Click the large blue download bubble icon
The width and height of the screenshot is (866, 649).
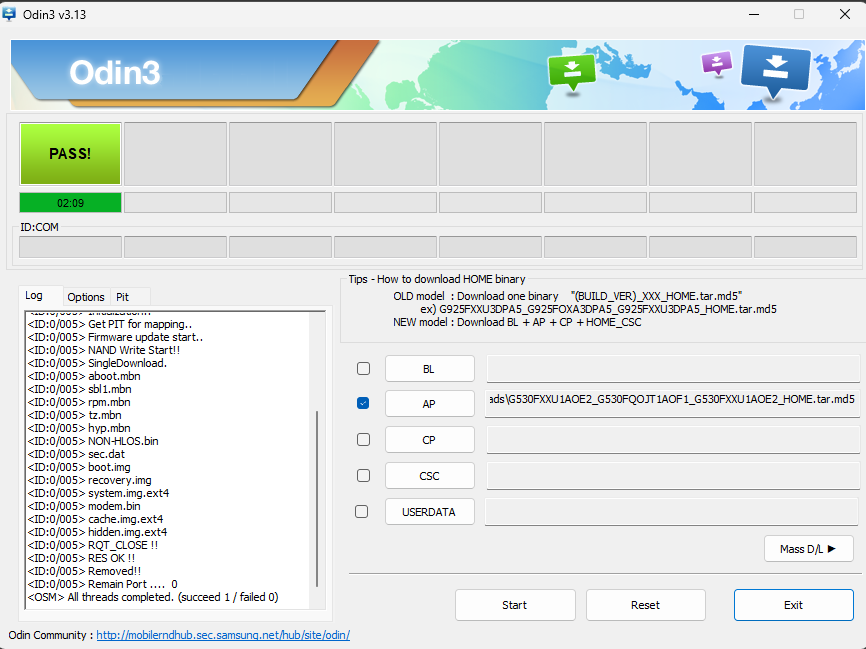(x=776, y=71)
